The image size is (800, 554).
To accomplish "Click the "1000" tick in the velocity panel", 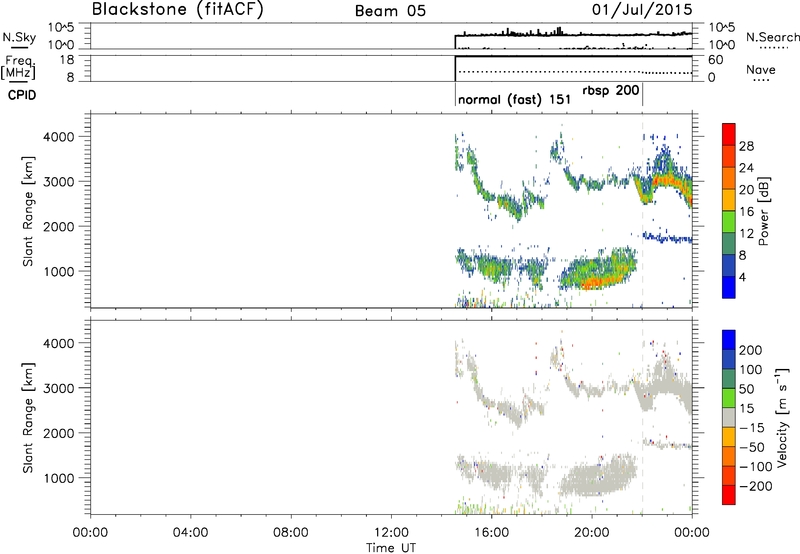I will pyautogui.click(x=58, y=478).
